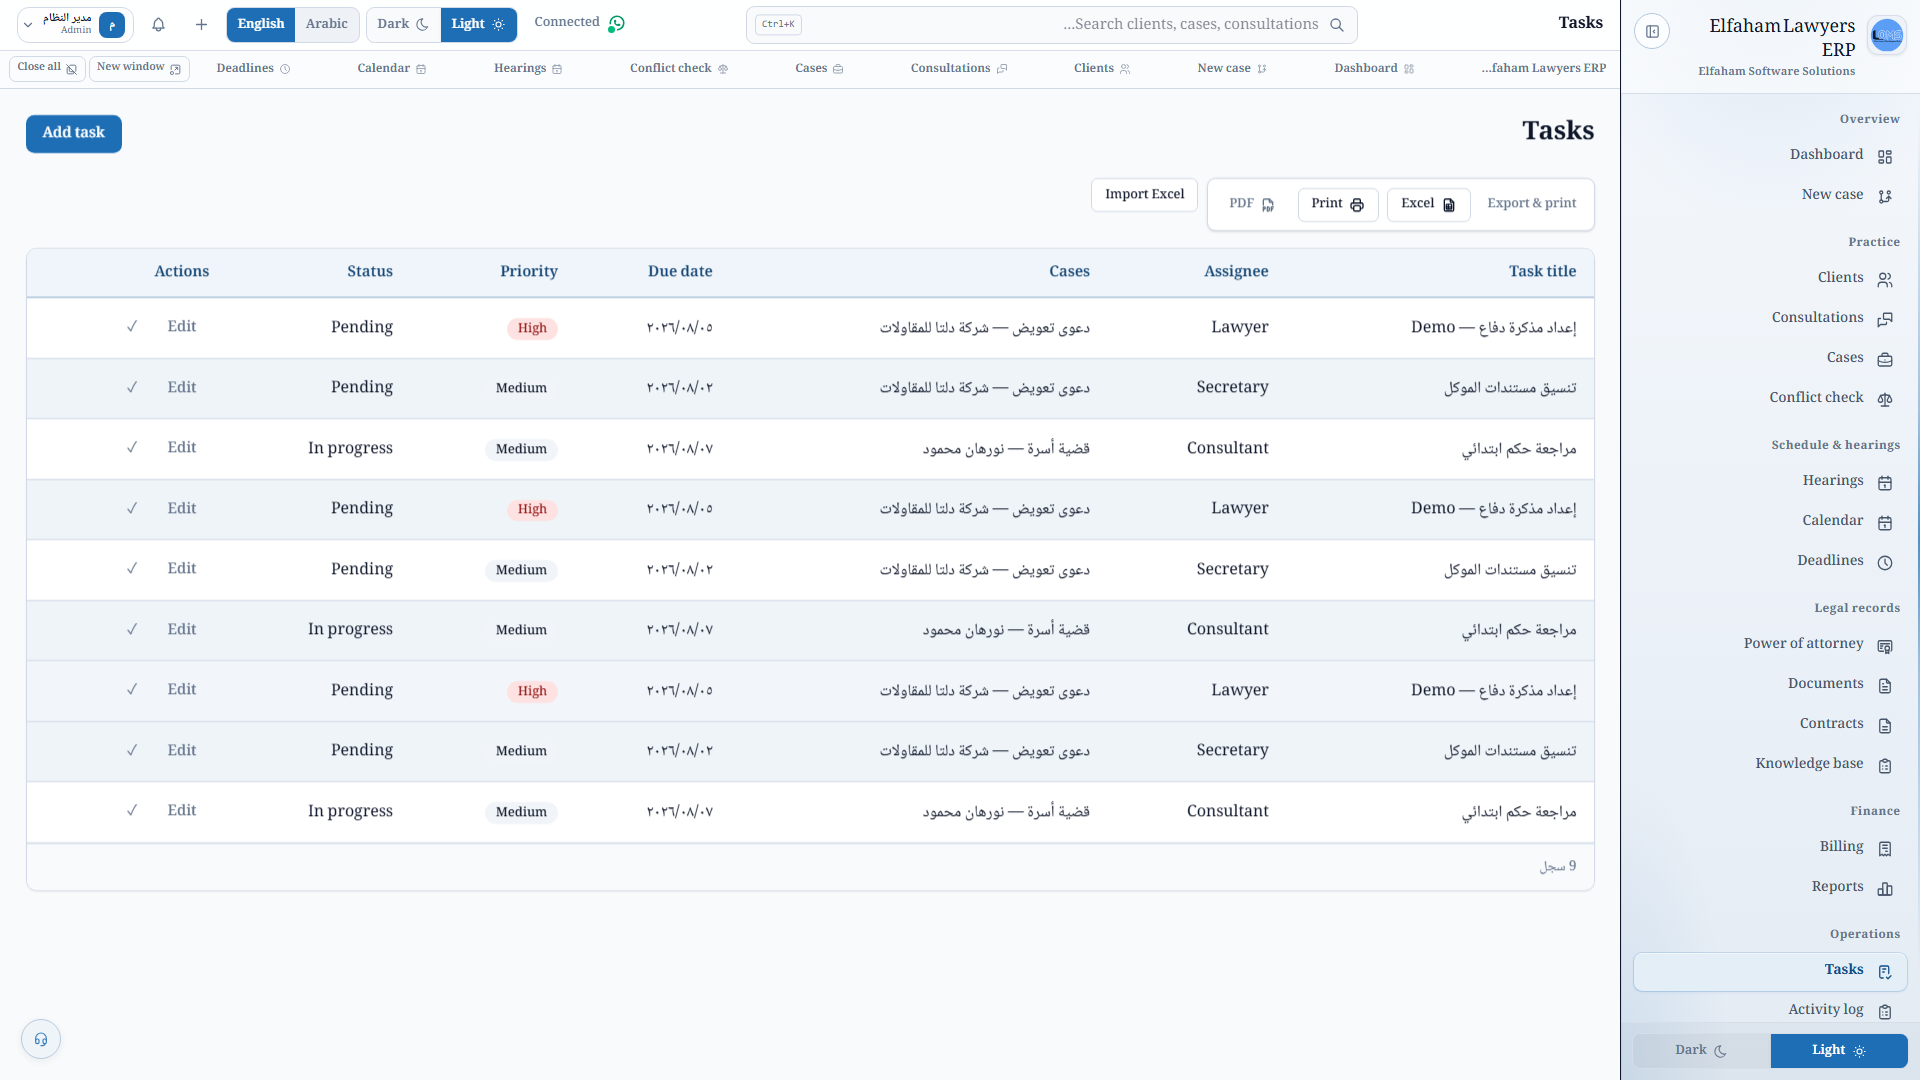
Task: Open Knowledge base sidebar icon
Action: coord(1885,766)
